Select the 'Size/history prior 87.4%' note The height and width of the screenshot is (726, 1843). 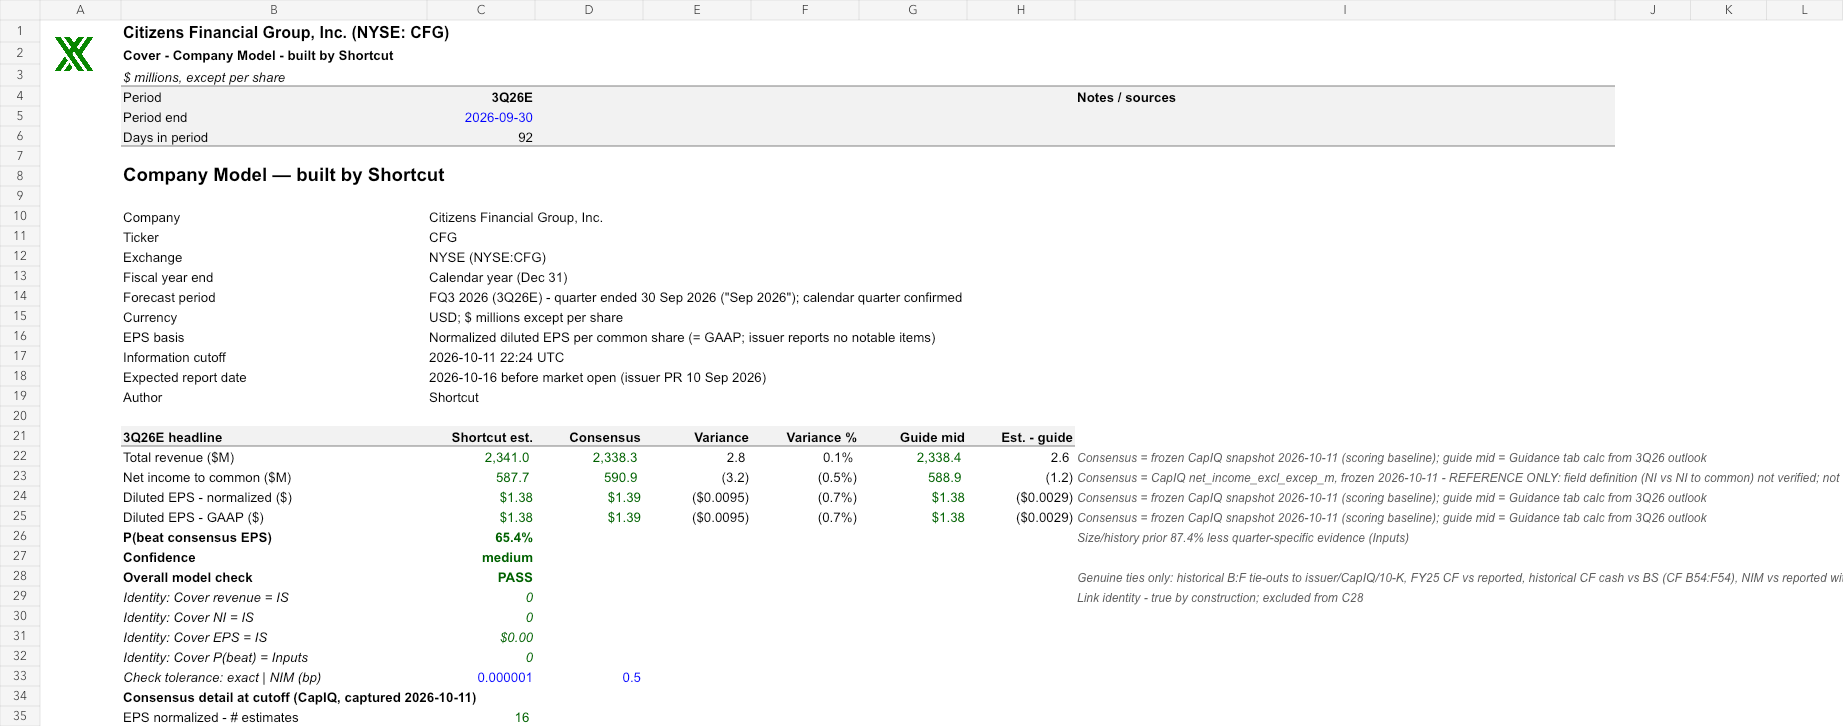[1243, 537]
